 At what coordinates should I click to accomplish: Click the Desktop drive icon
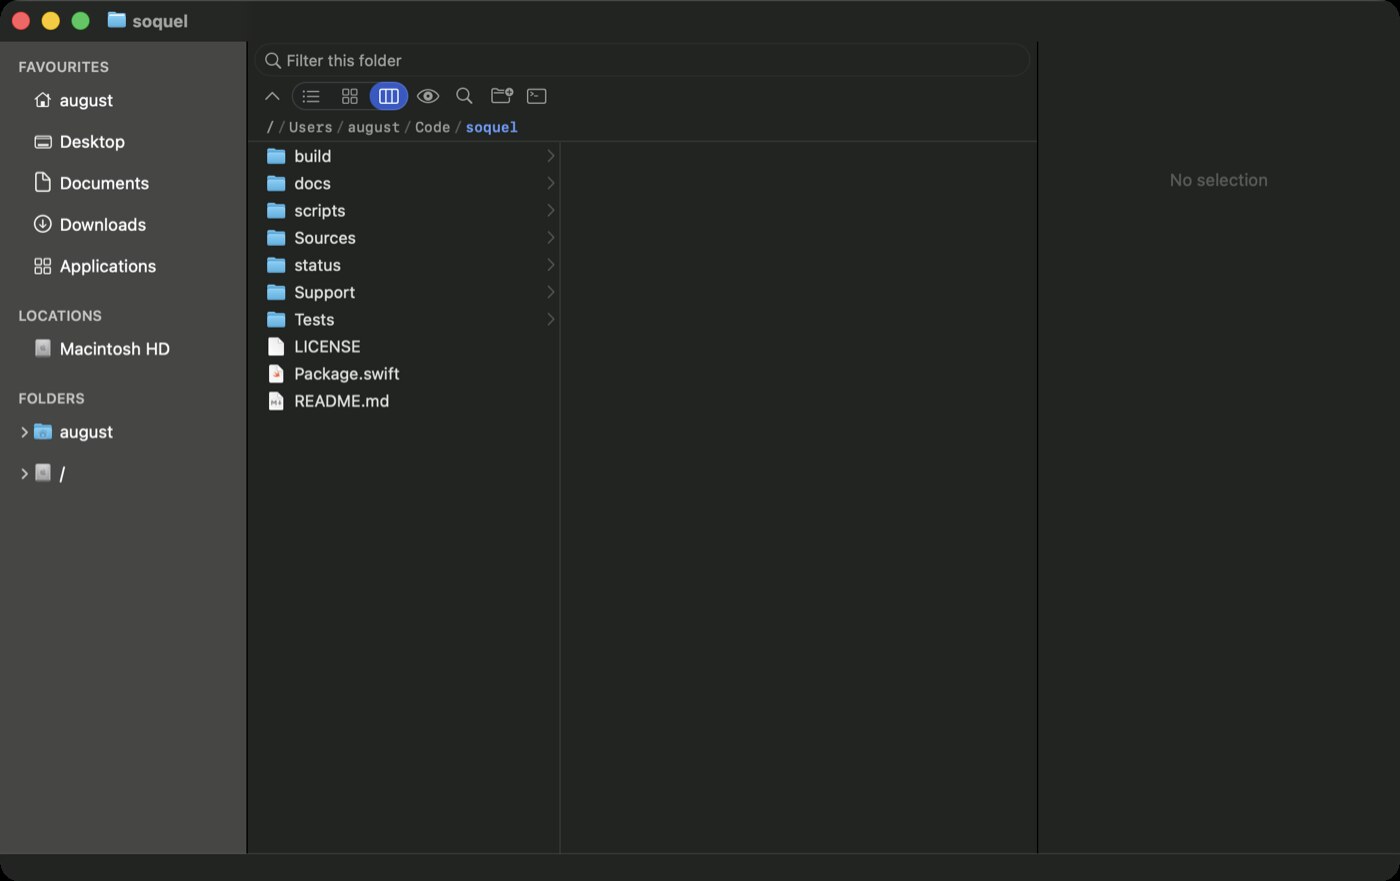[43, 142]
